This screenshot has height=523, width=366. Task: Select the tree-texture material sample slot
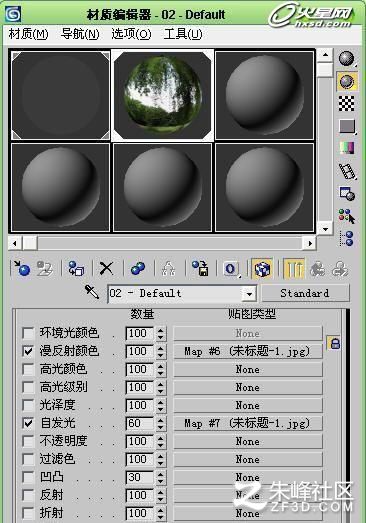click(163, 95)
